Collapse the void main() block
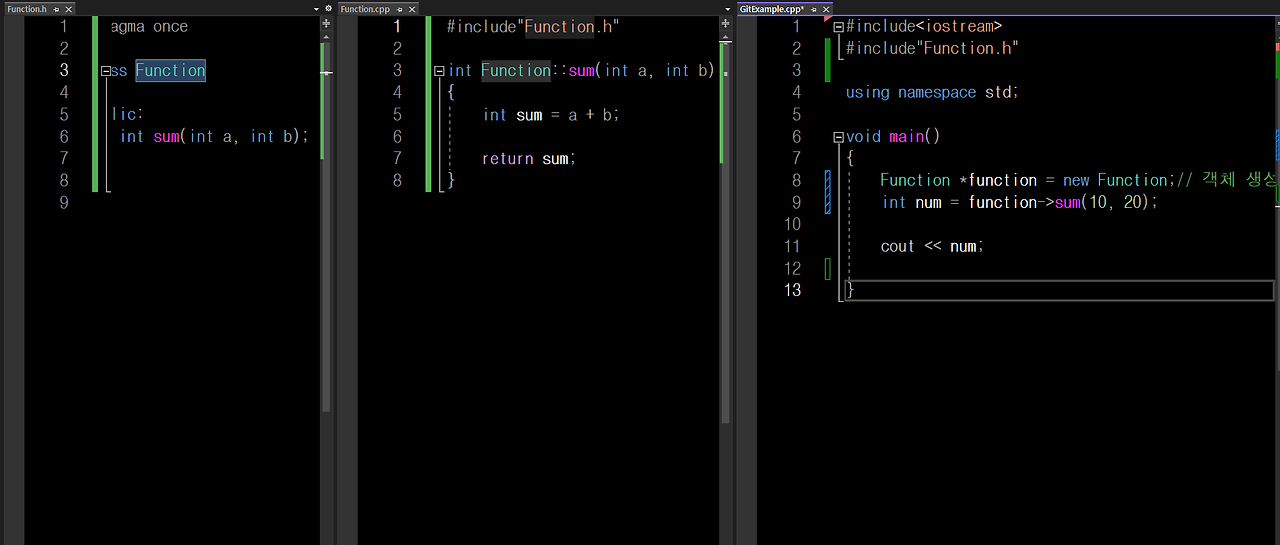Image resolution: width=1280 pixels, height=545 pixels. [838, 137]
